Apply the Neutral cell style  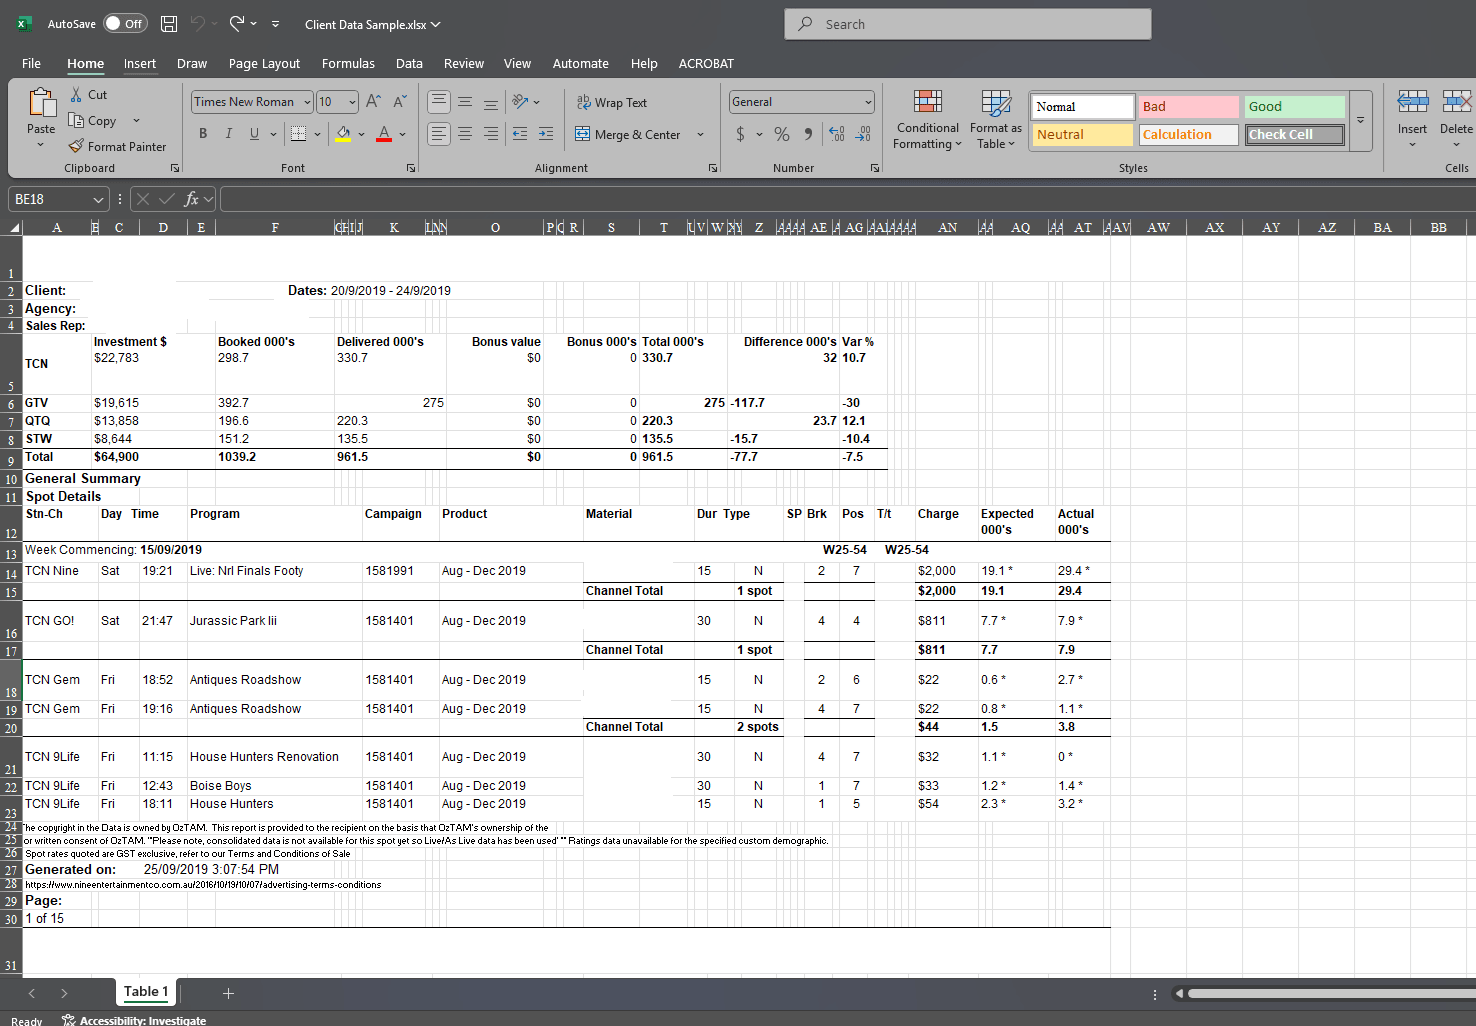(1083, 134)
